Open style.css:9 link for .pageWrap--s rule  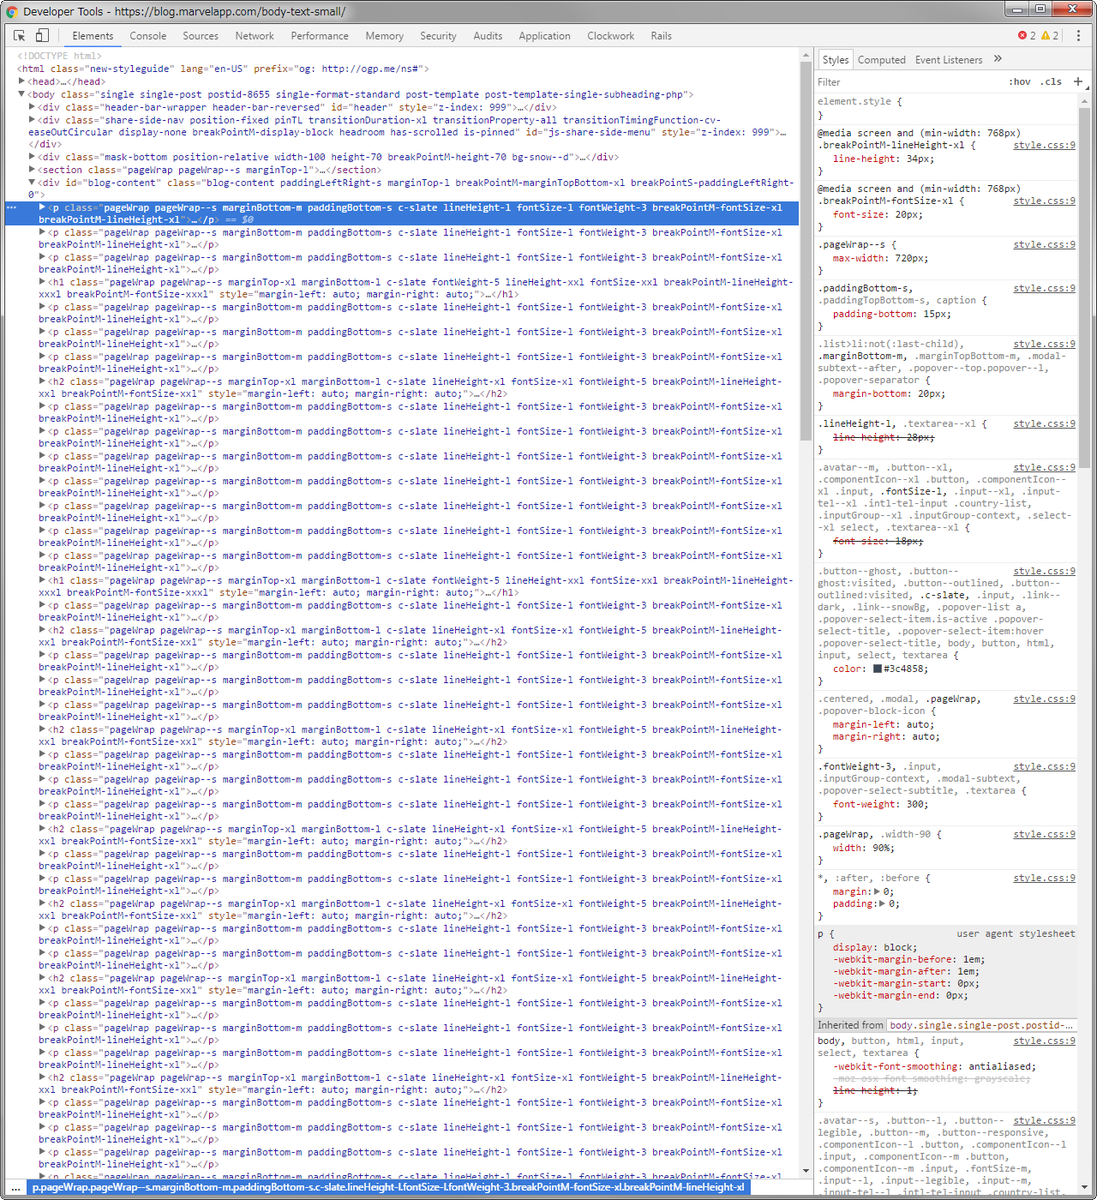coord(1044,244)
